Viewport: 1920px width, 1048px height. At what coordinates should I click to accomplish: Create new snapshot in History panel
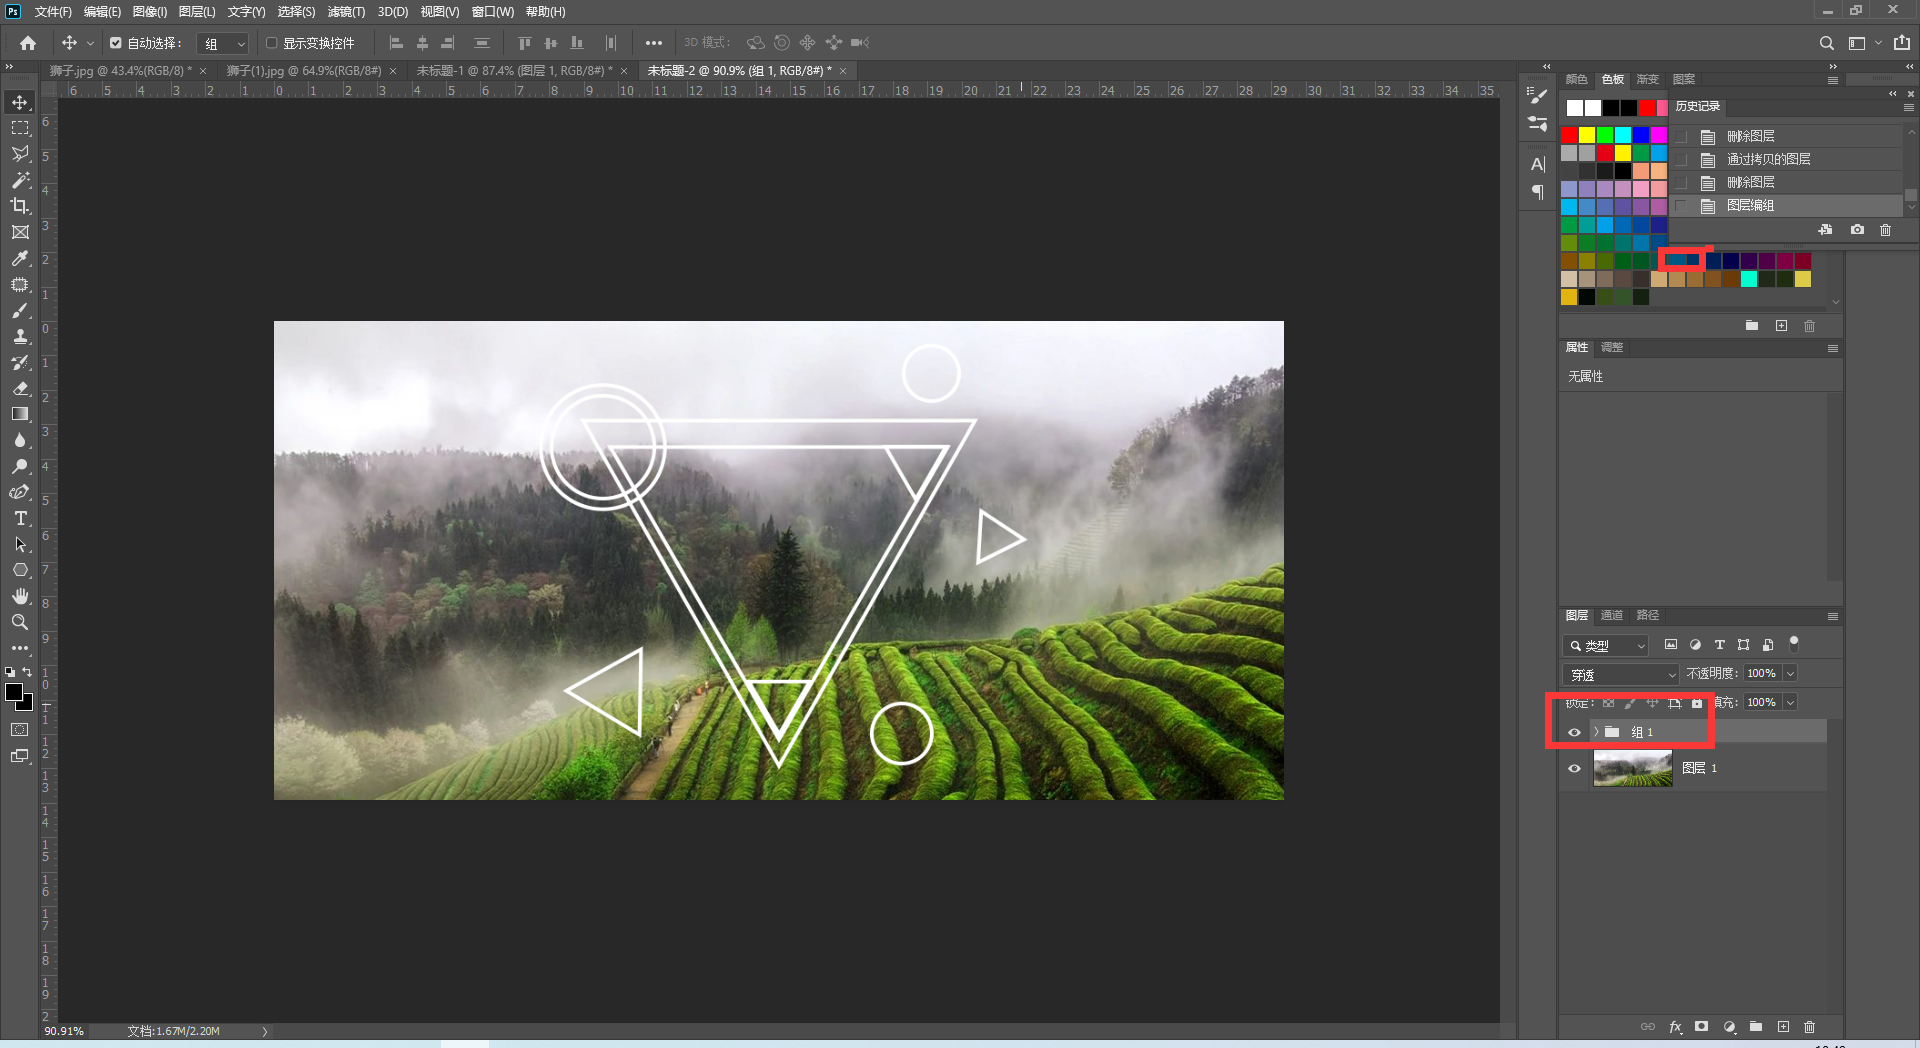pos(1857,230)
